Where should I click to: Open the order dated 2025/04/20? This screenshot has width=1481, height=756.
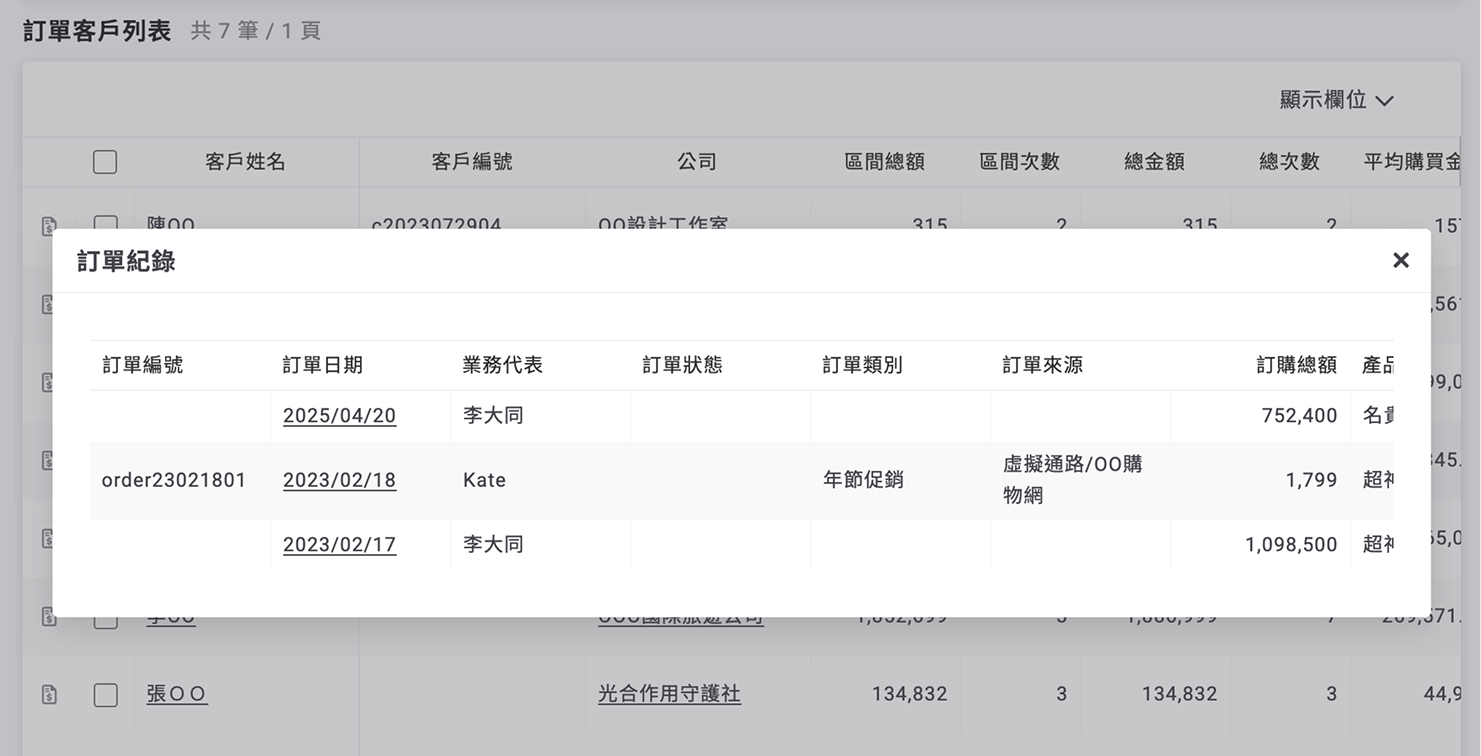point(339,415)
